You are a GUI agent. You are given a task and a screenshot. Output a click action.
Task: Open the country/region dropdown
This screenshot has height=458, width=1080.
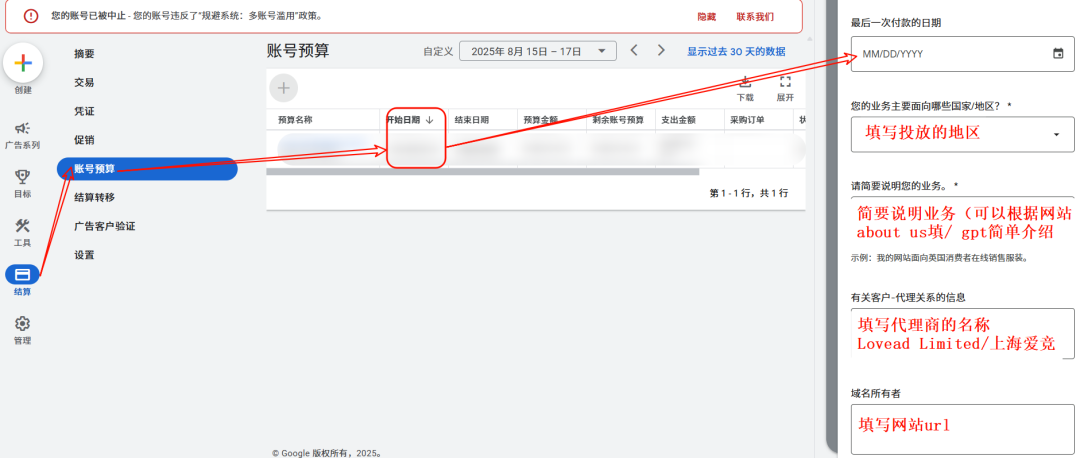[963, 134]
